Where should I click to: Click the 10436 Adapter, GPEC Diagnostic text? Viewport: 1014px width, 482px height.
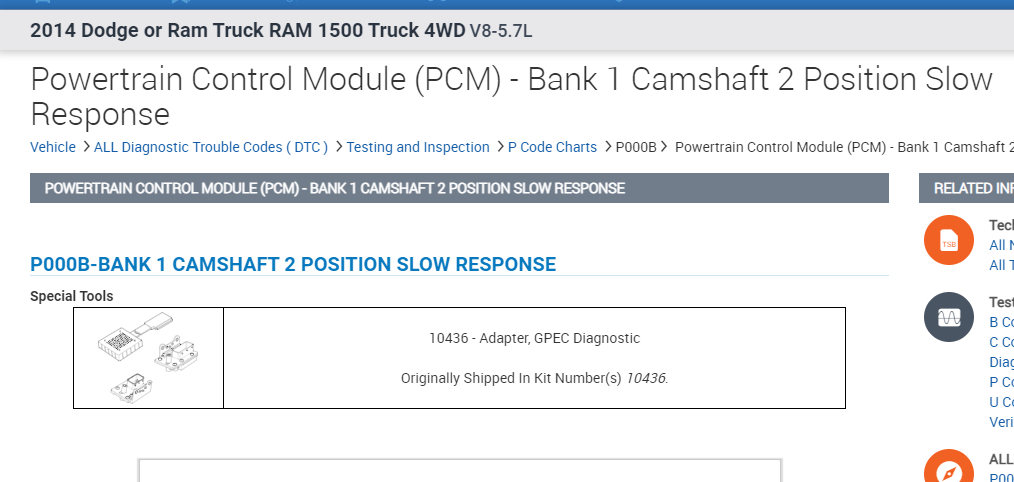click(x=534, y=338)
